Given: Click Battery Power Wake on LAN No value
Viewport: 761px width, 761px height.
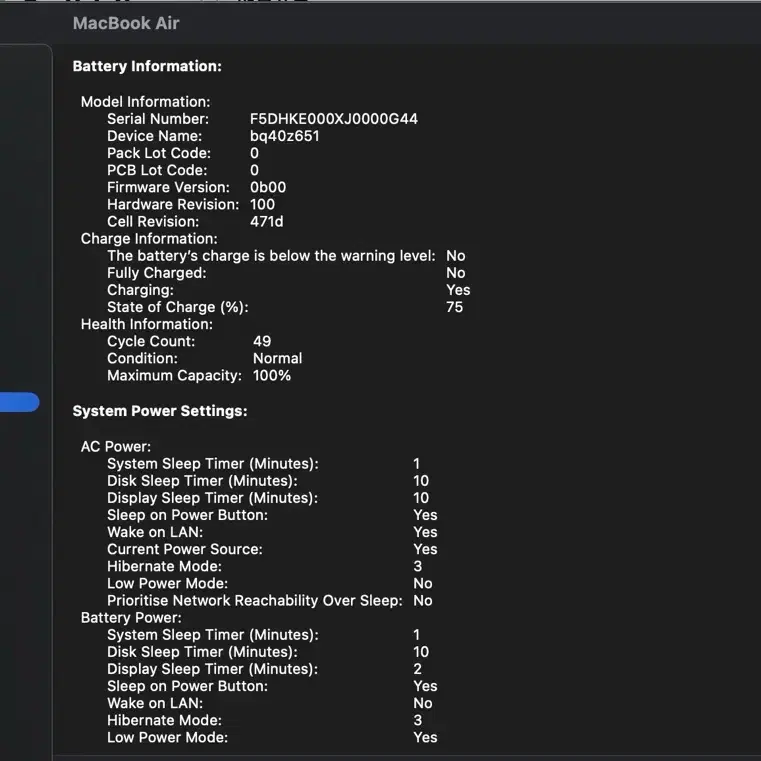Looking at the screenshot, I should (x=423, y=703).
